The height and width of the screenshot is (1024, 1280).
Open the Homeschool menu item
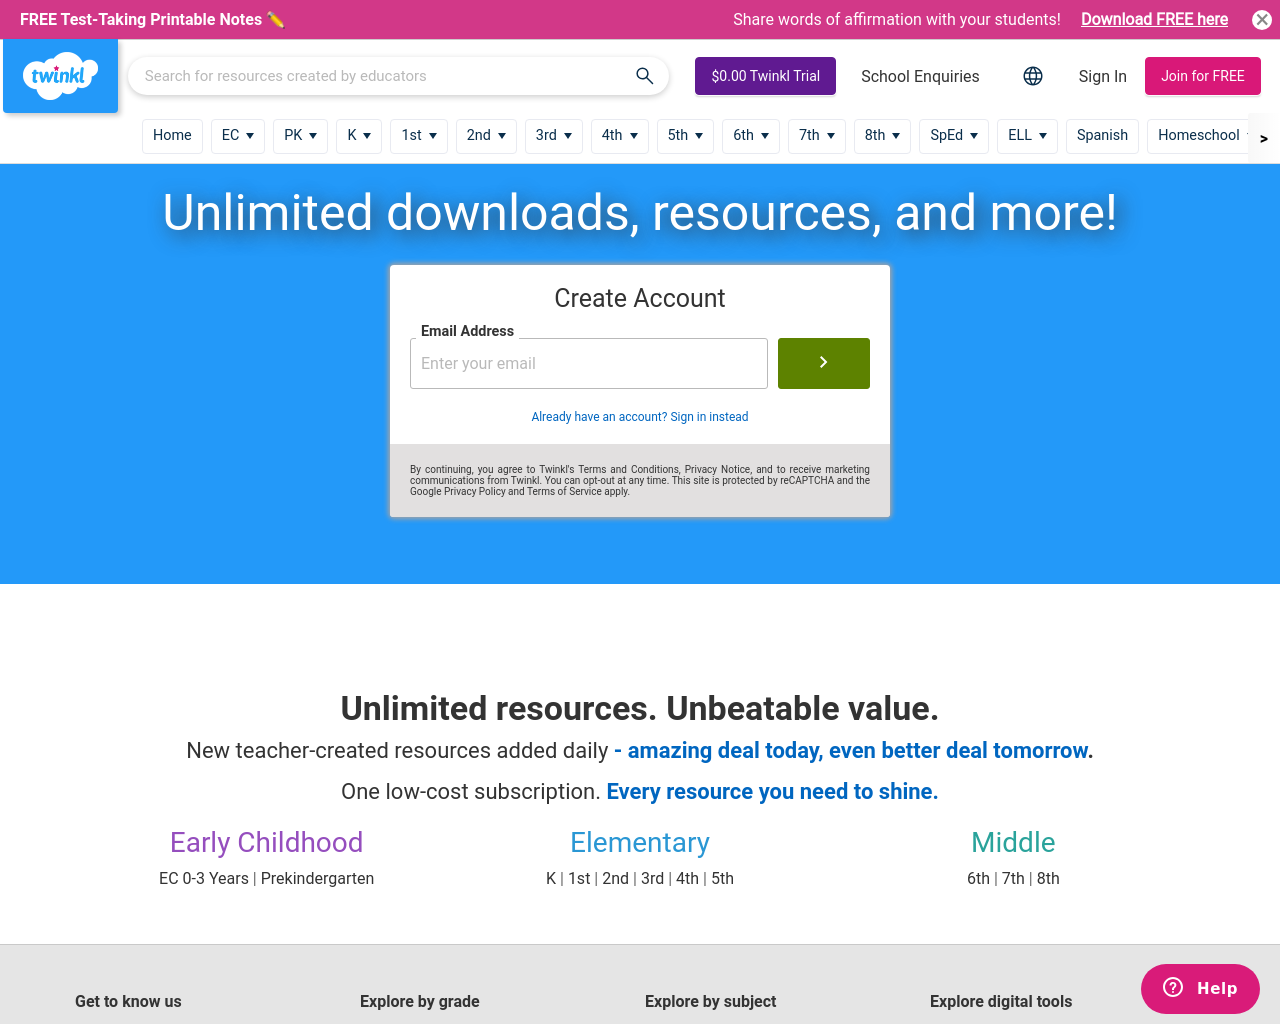[1198, 135]
